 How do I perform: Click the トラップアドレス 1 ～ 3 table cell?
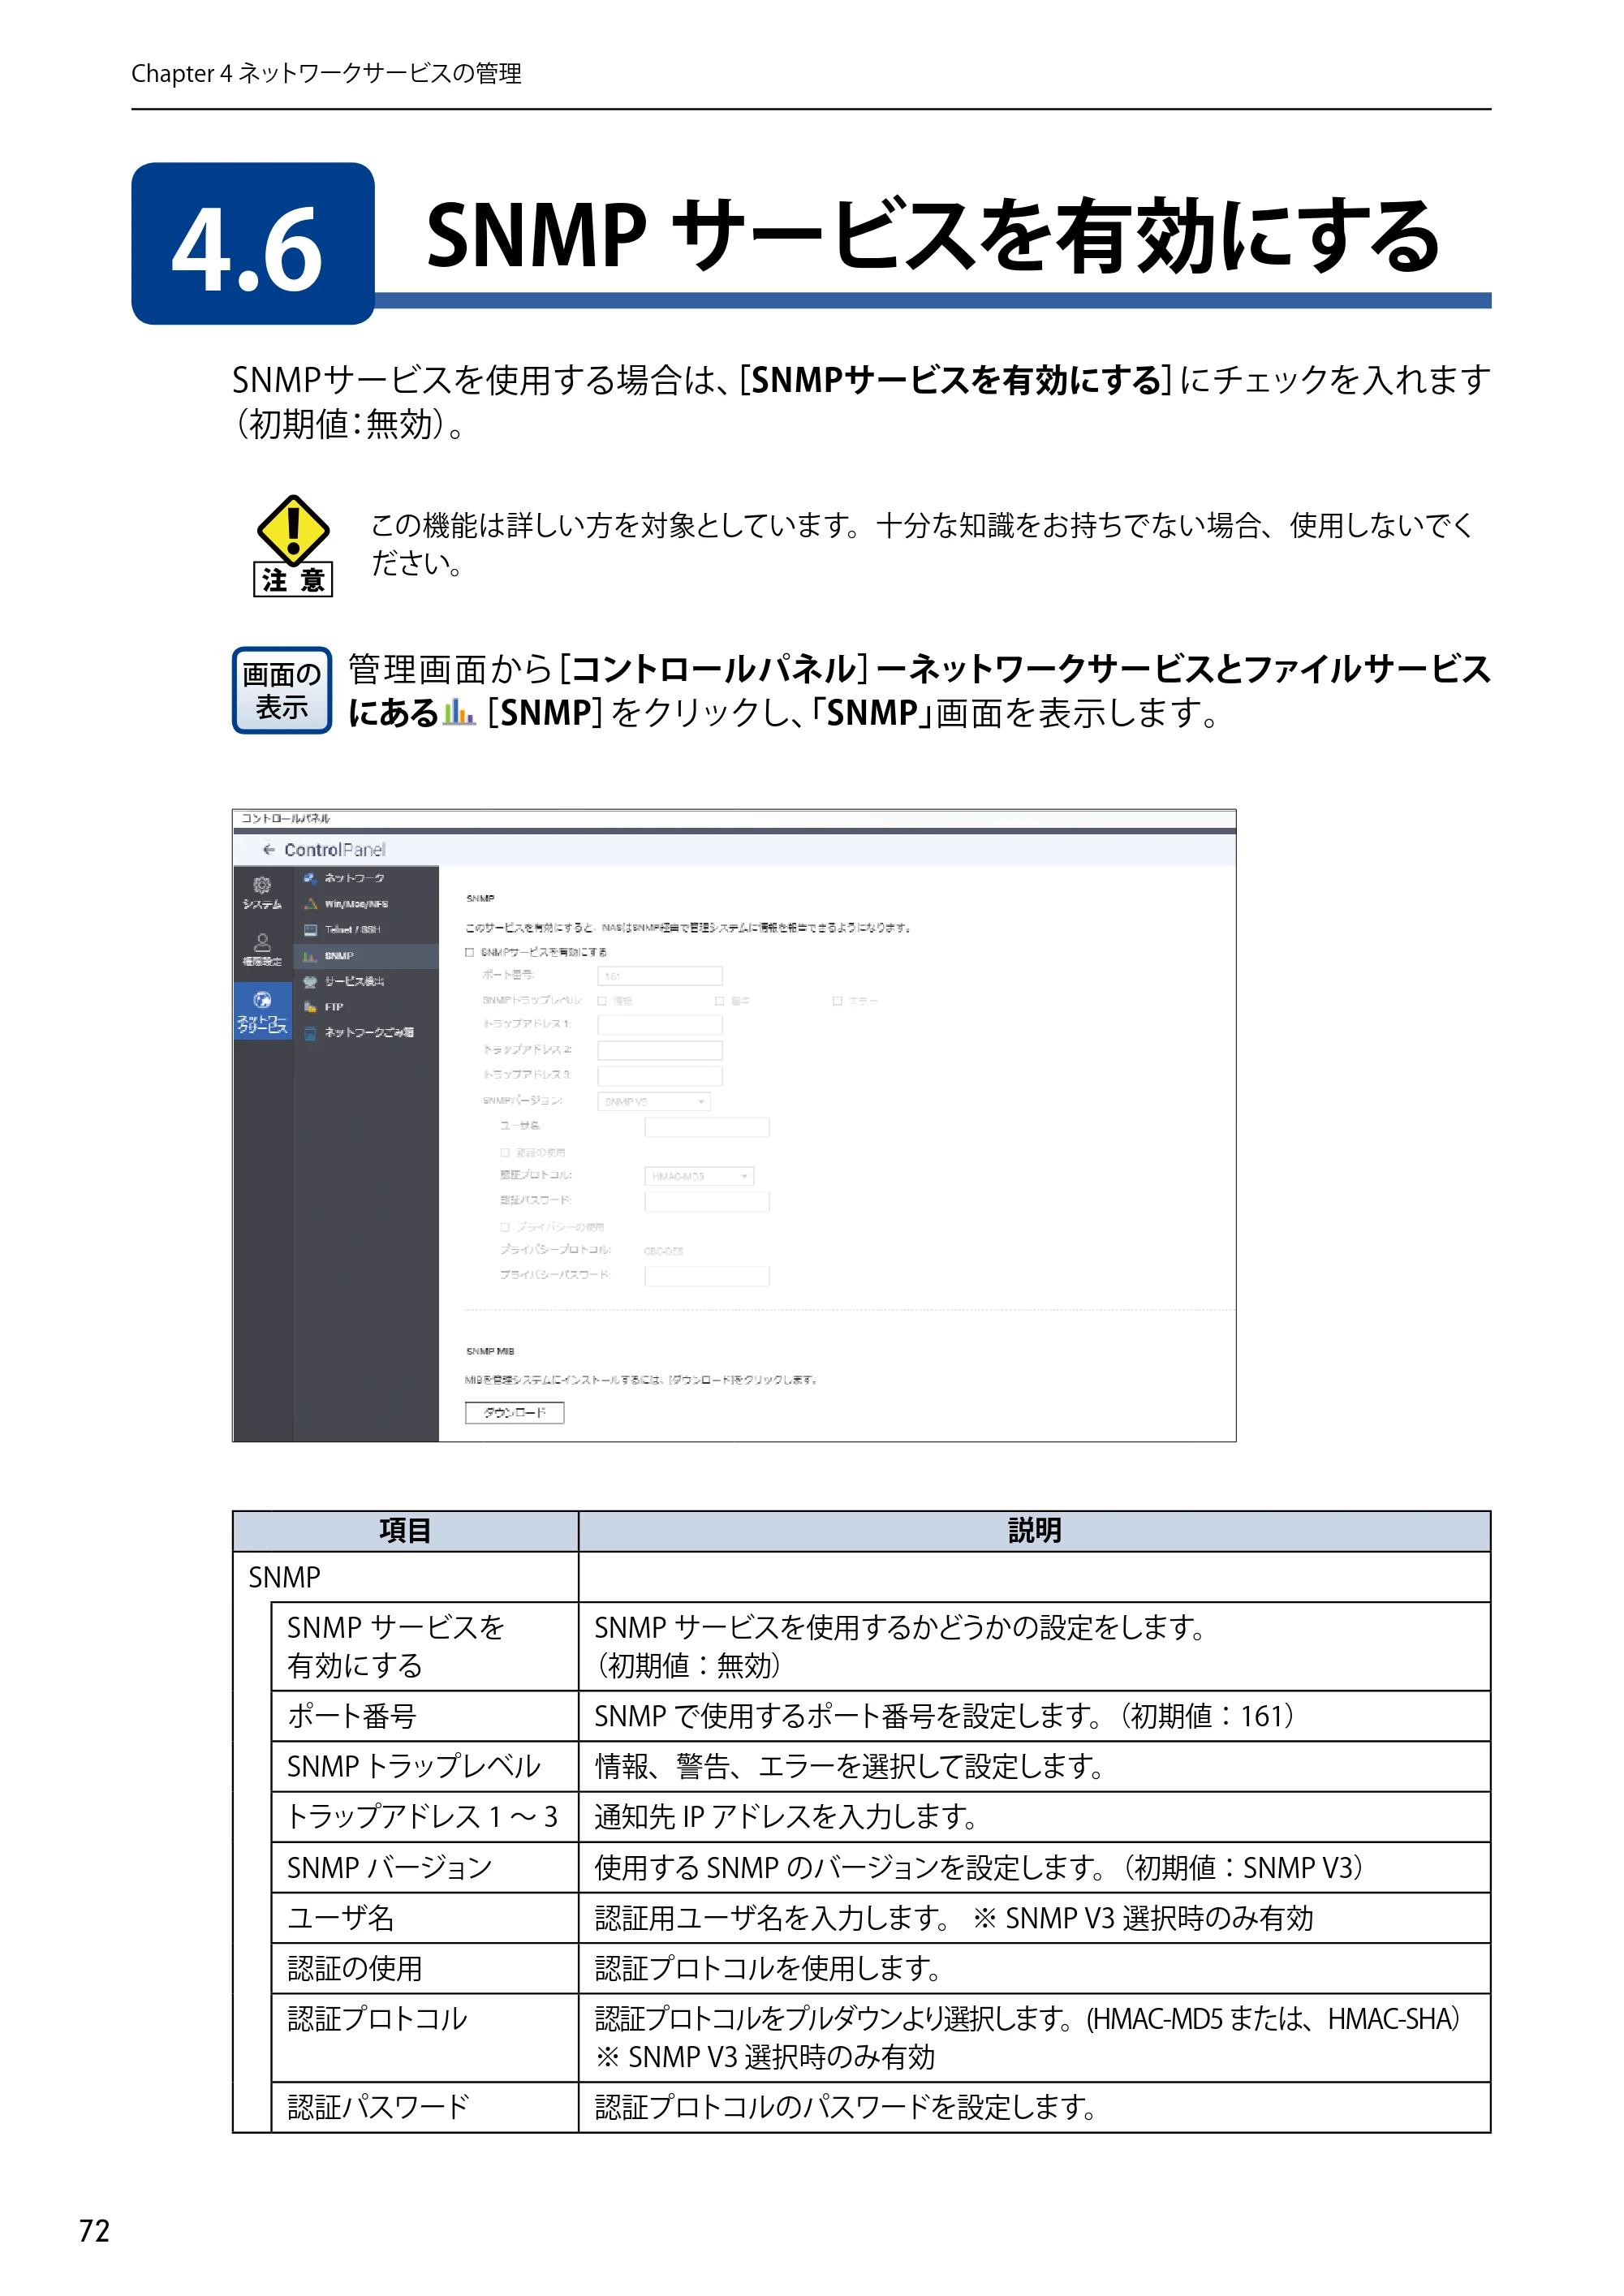click(x=425, y=1816)
